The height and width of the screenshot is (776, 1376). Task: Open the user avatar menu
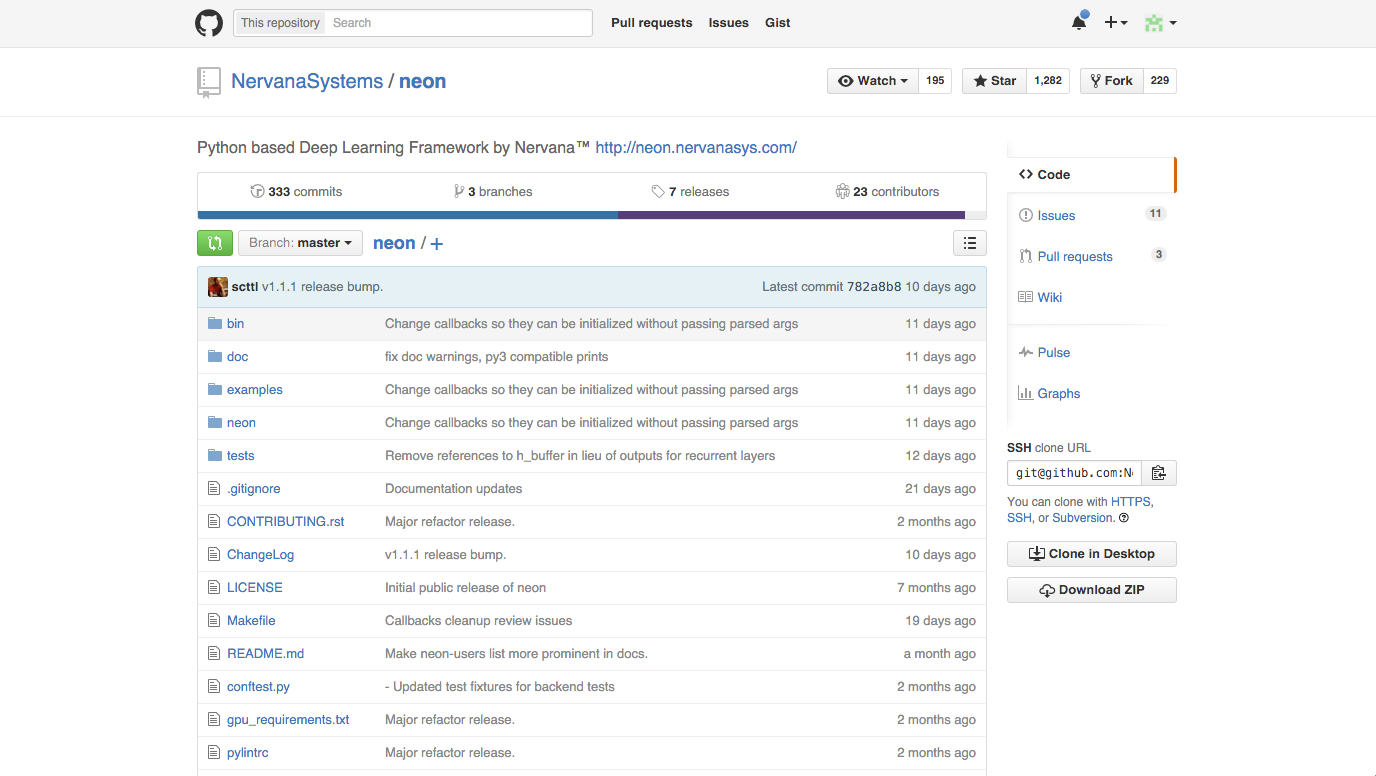[1160, 23]
